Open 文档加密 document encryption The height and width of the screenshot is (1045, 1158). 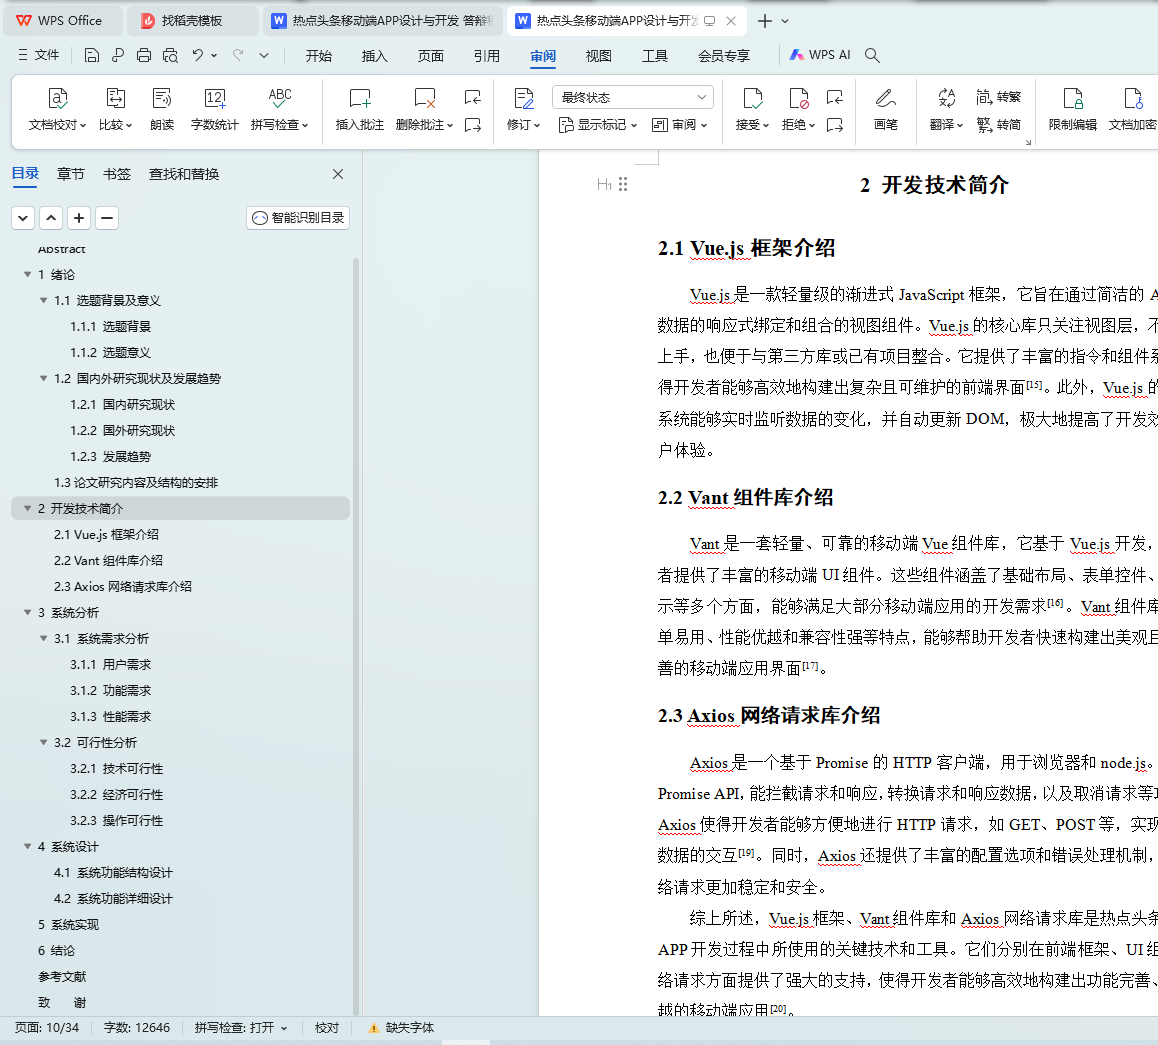[1132, 109]
